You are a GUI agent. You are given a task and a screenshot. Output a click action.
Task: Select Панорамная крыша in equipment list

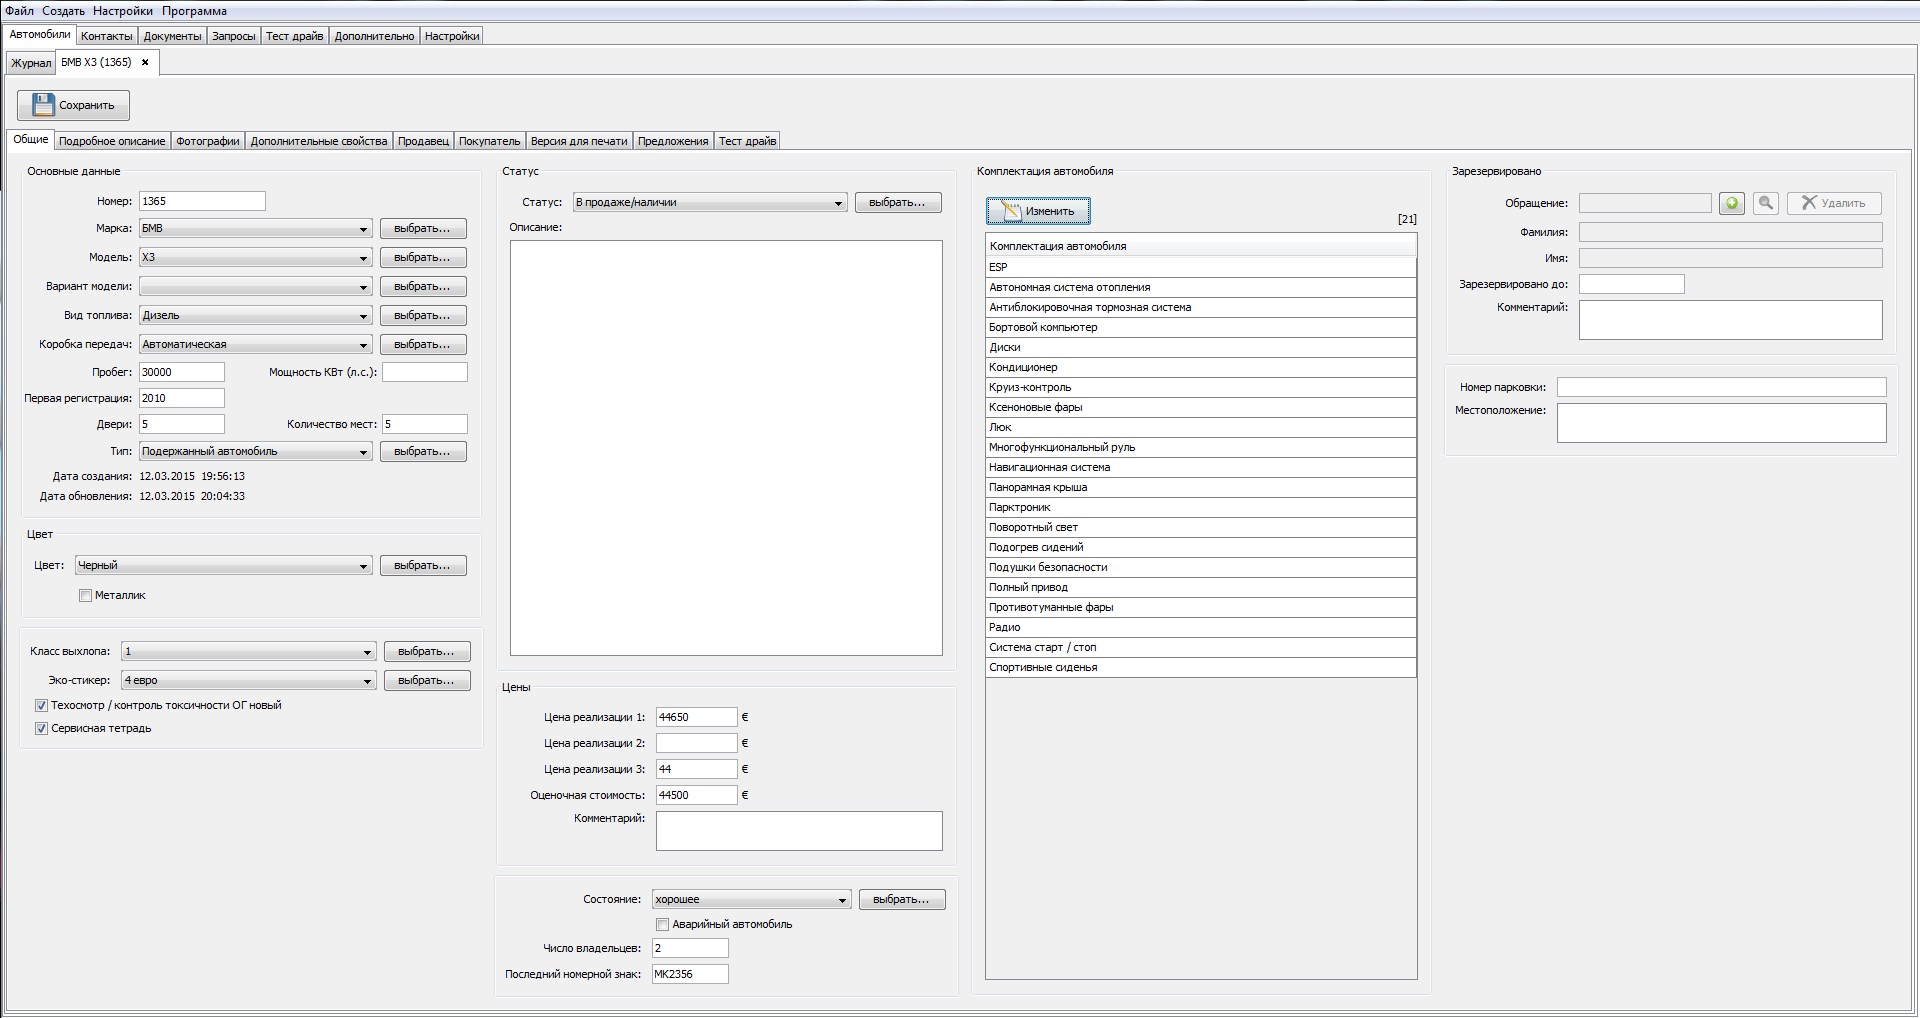pos(1201,488)
